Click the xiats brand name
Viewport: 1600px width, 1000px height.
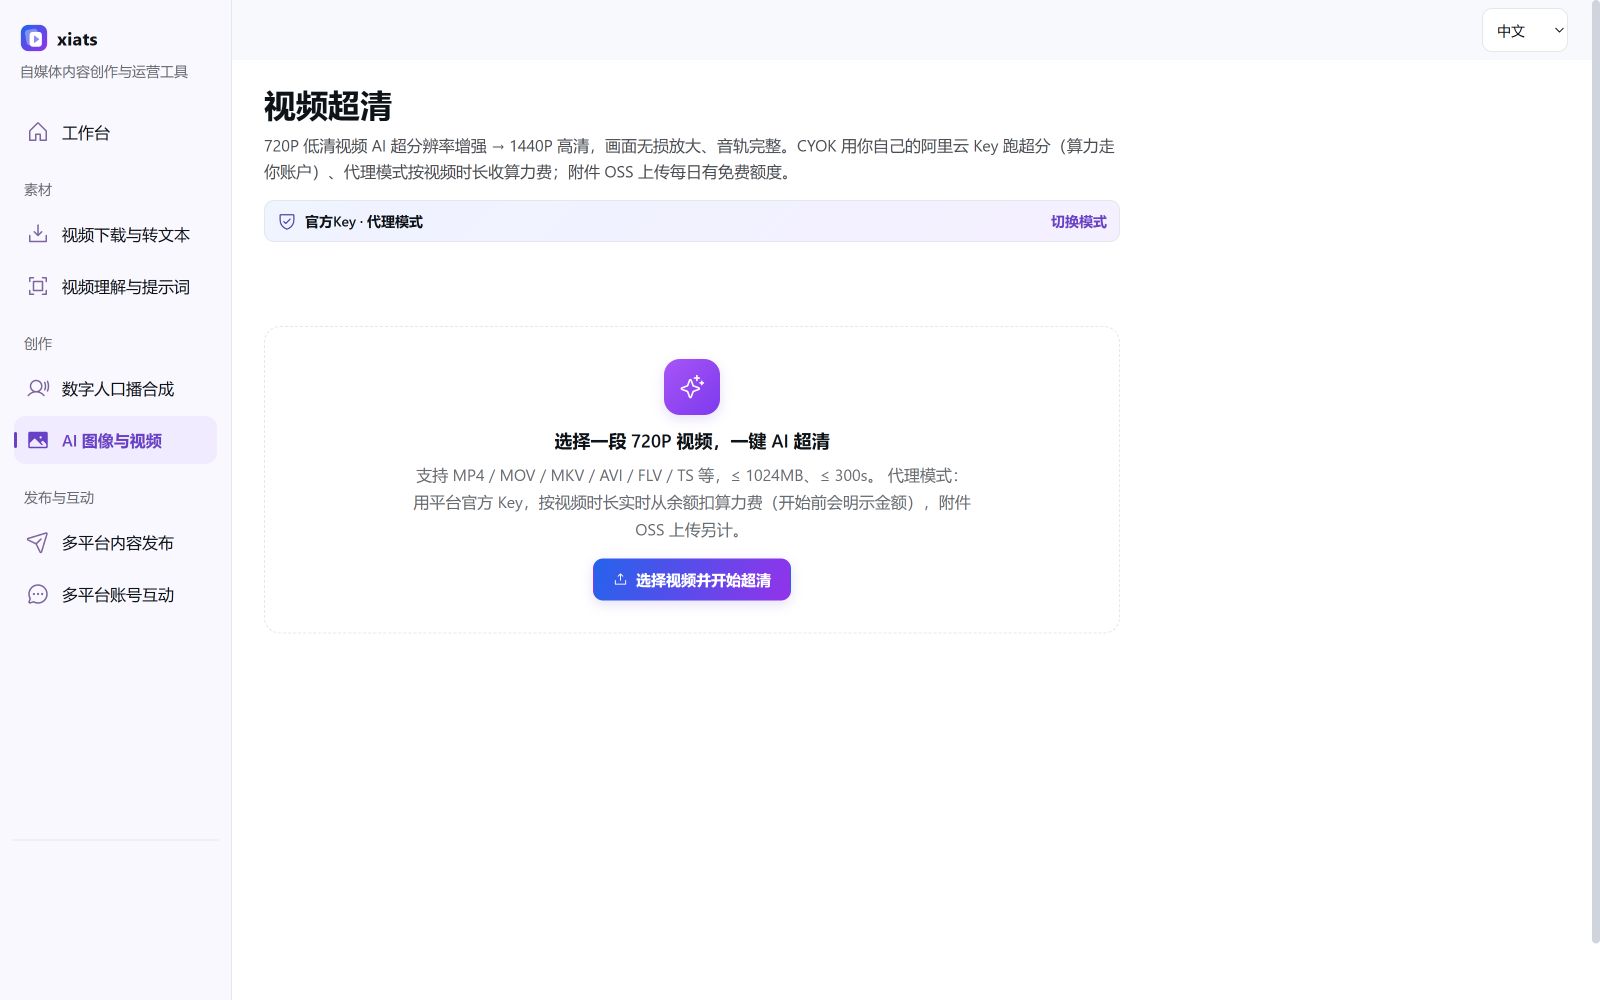coord(77,40)
